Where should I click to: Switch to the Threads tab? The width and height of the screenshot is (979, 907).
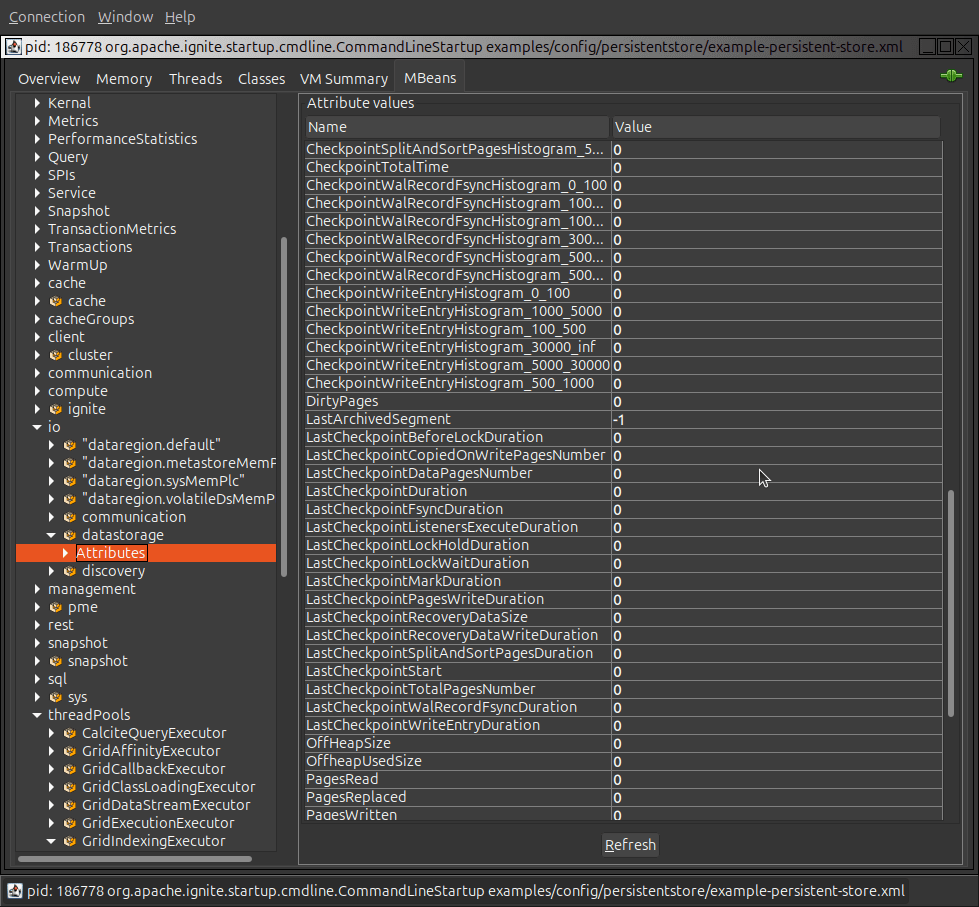[195, 79]
